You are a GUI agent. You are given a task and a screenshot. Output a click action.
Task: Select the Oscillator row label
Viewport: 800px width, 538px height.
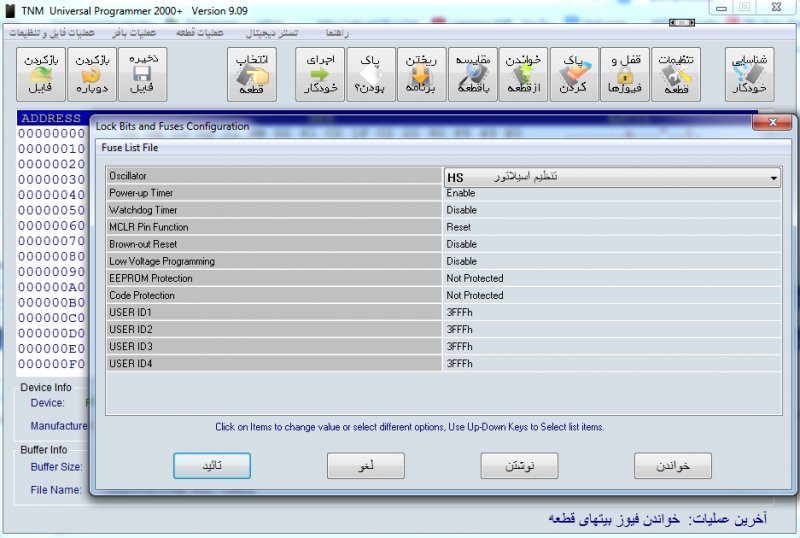[x=274, y=176]
